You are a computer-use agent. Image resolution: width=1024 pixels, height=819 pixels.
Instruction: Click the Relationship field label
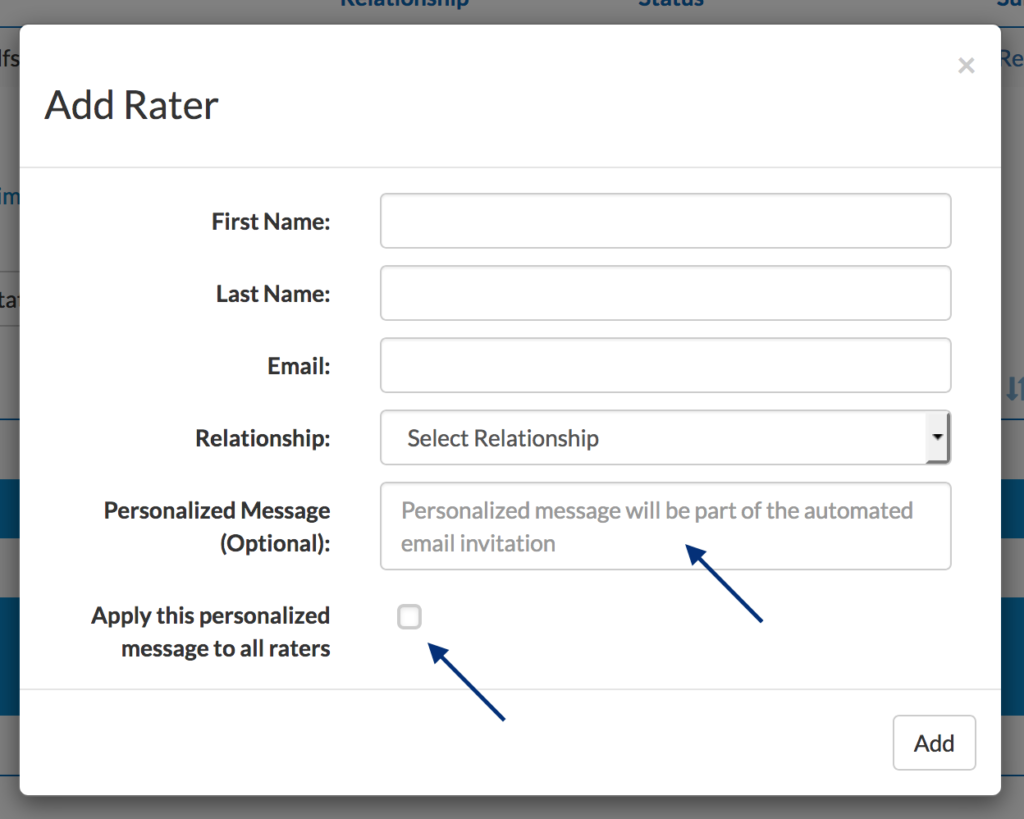263,438
